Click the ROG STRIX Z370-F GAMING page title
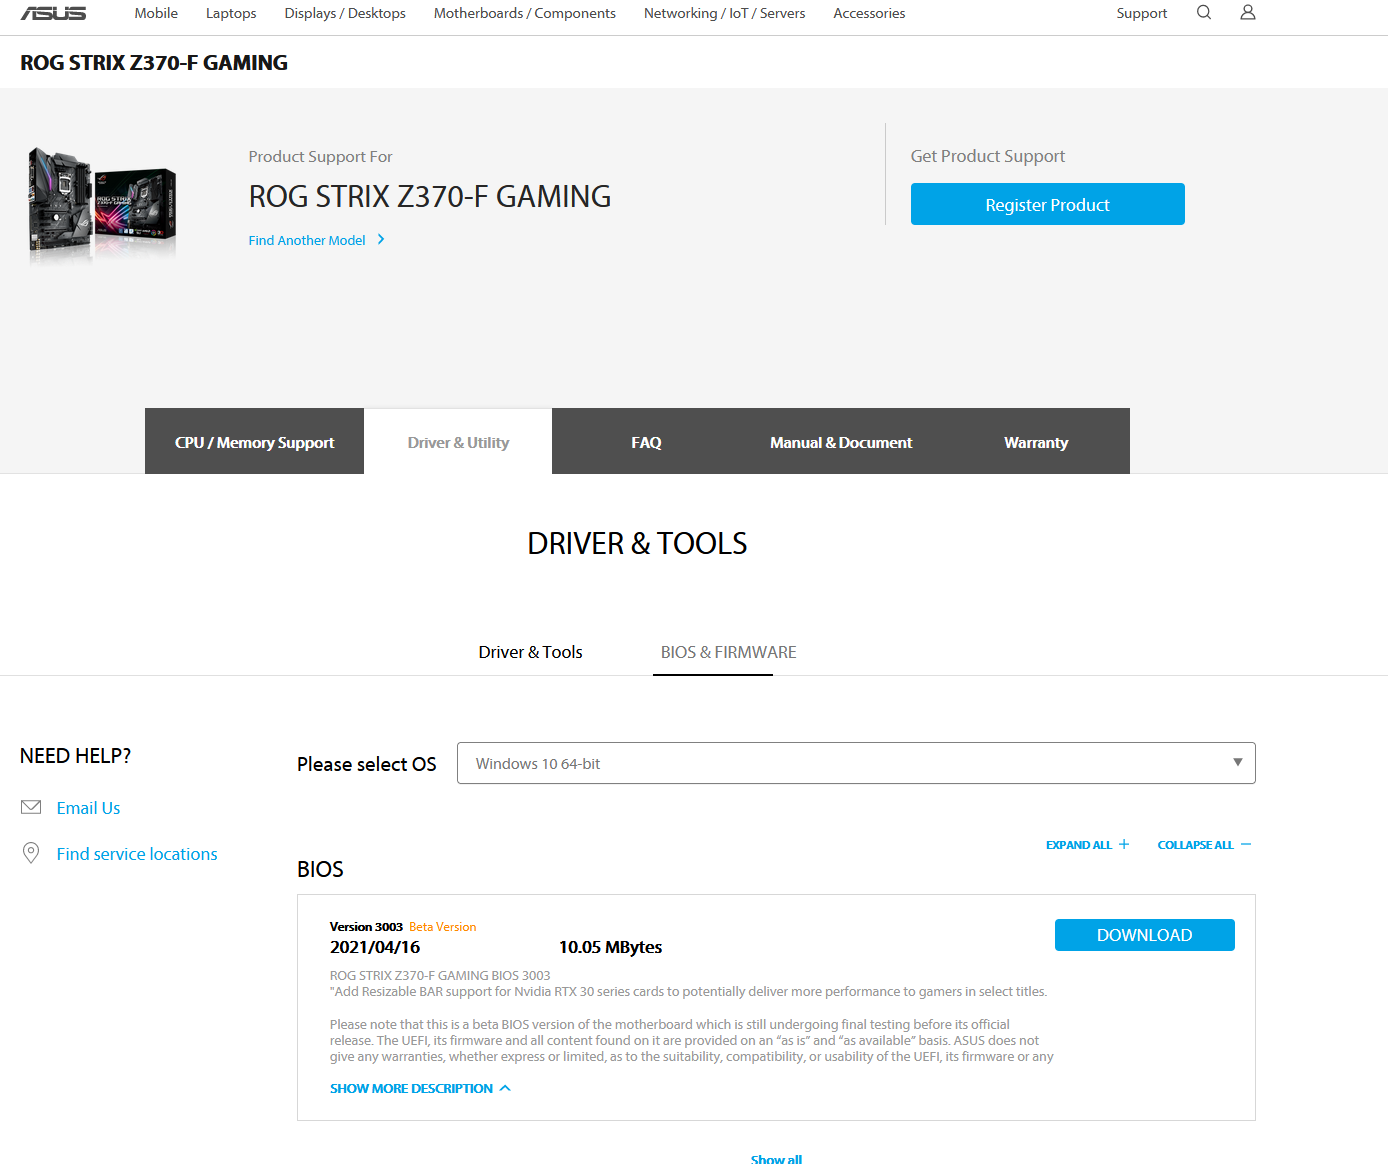 coord(154,62)
